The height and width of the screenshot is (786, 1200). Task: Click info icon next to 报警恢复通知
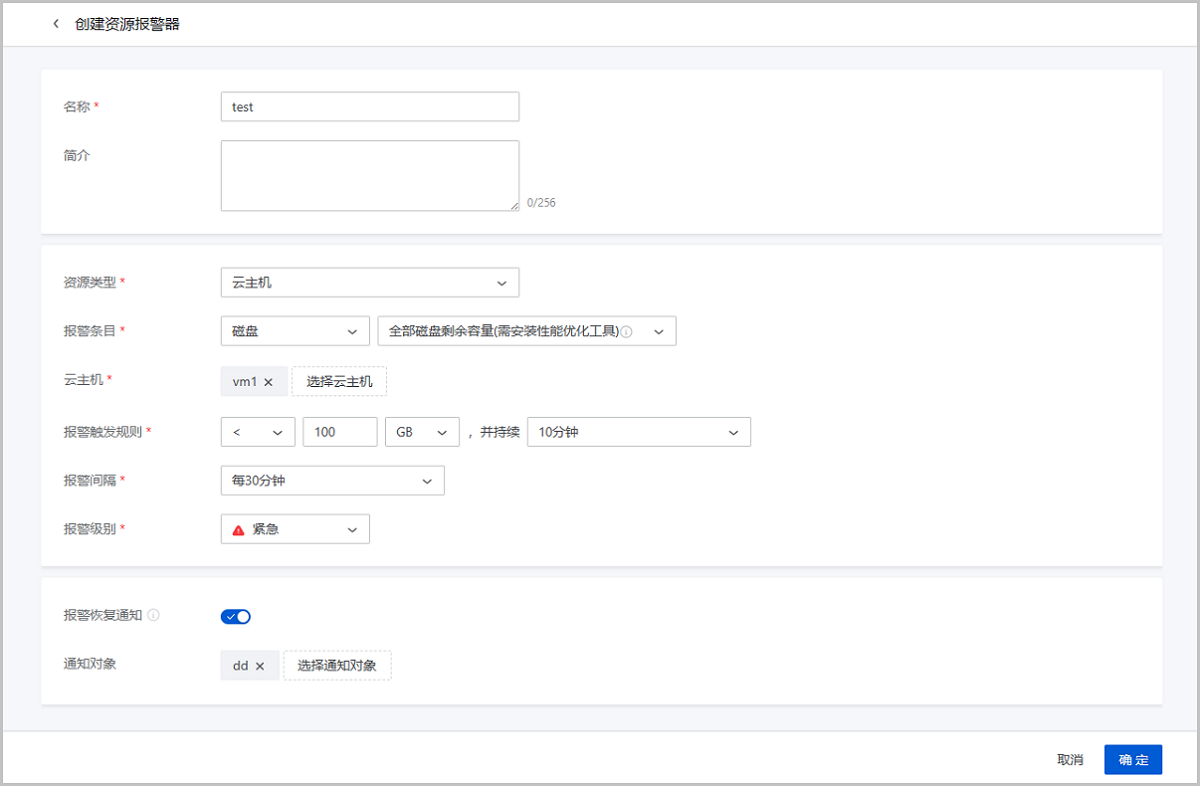pyautogui.click(x=154, y=616)
